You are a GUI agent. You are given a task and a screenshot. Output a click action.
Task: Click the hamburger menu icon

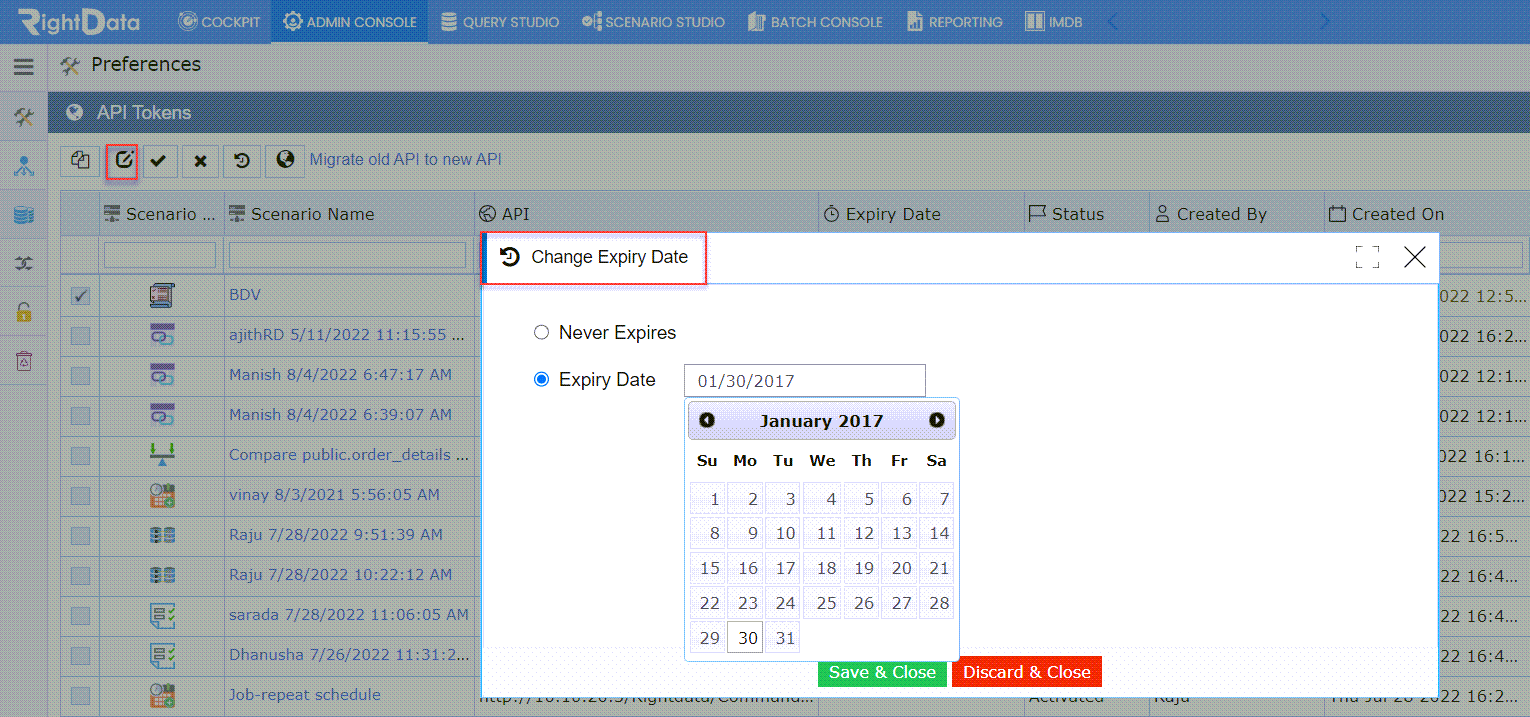pos(24,67)
